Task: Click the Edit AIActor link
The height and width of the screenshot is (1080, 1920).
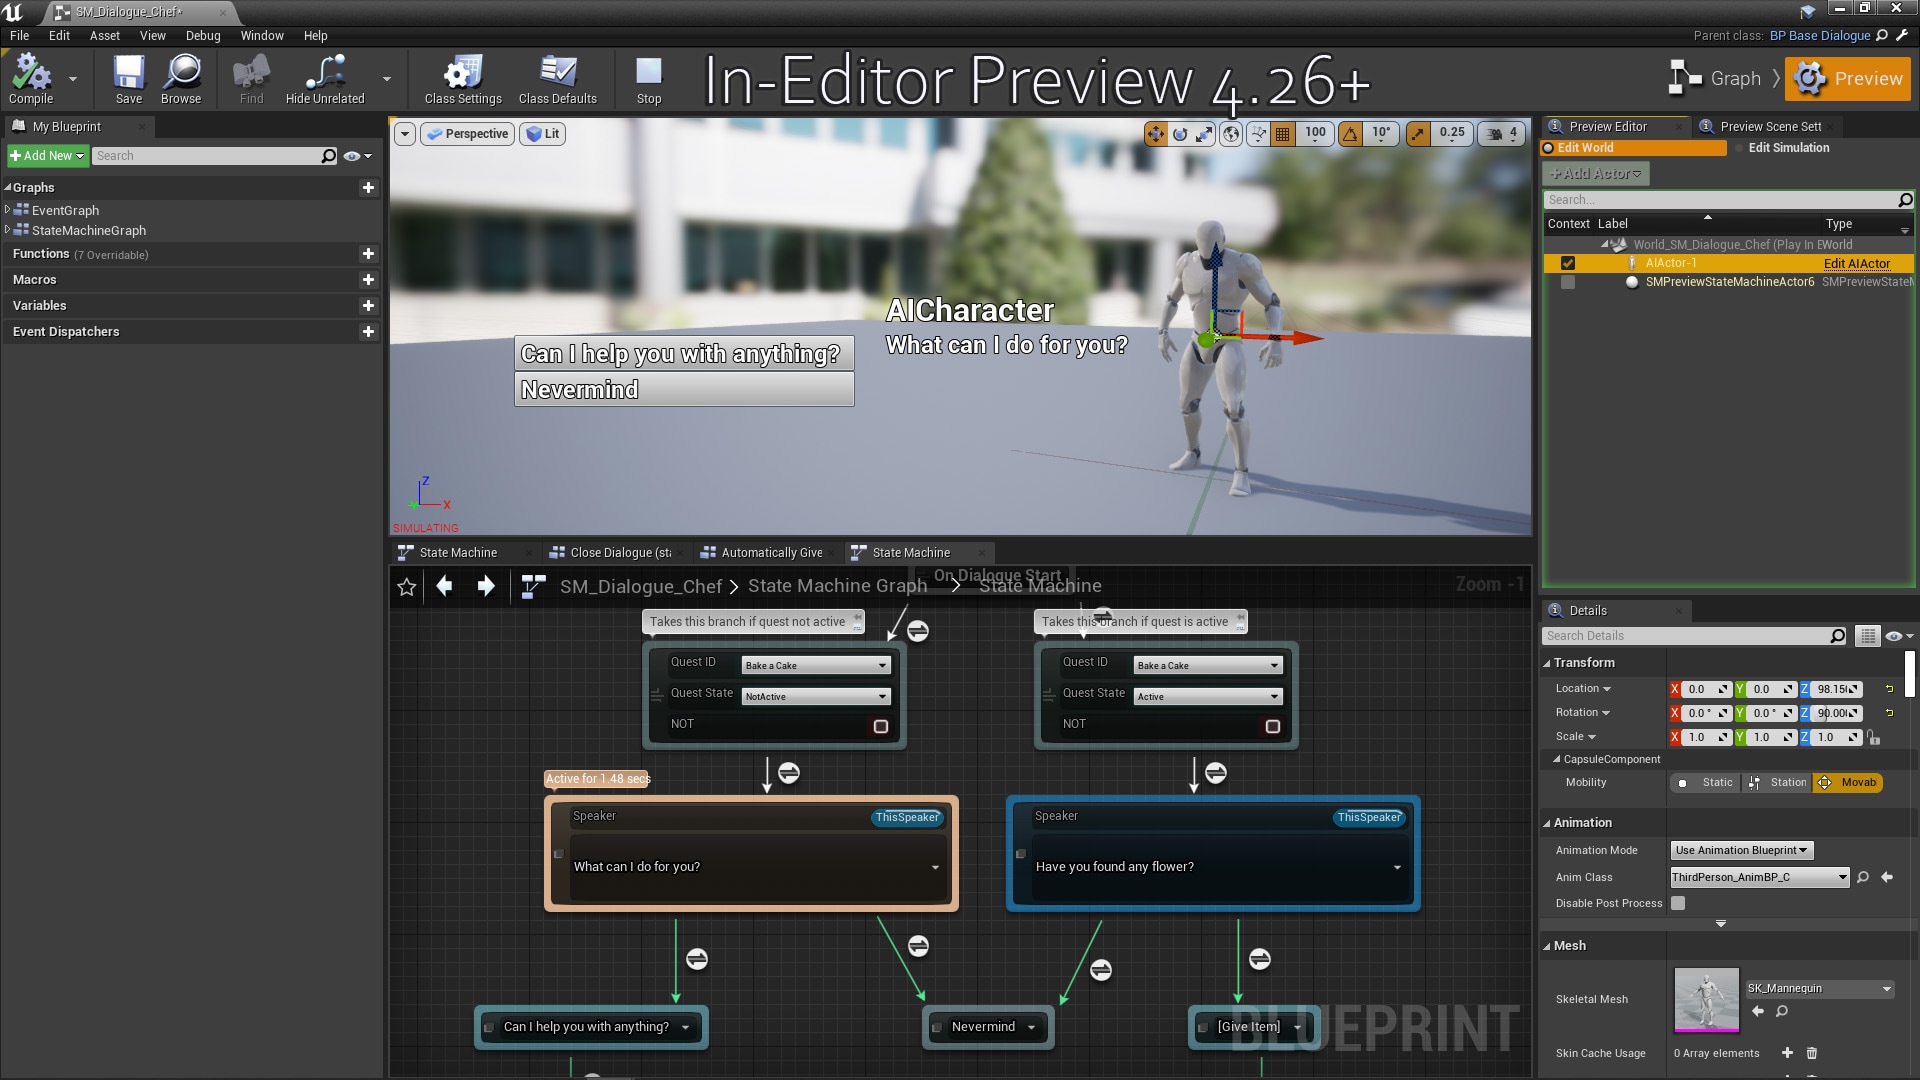Action: coord(1856,263)
